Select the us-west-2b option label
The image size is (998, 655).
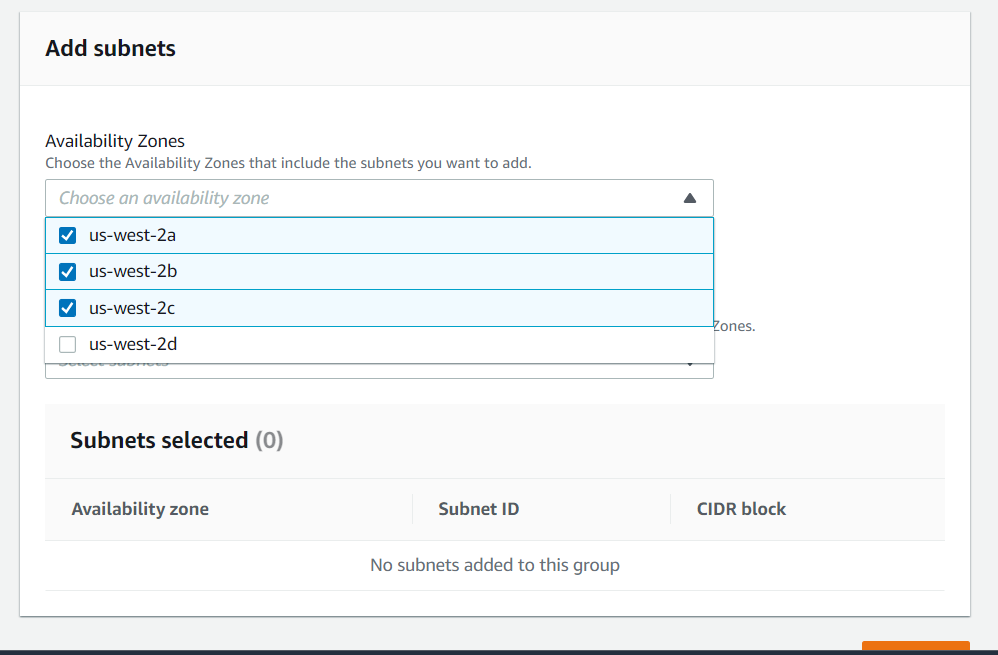point(132,271)
